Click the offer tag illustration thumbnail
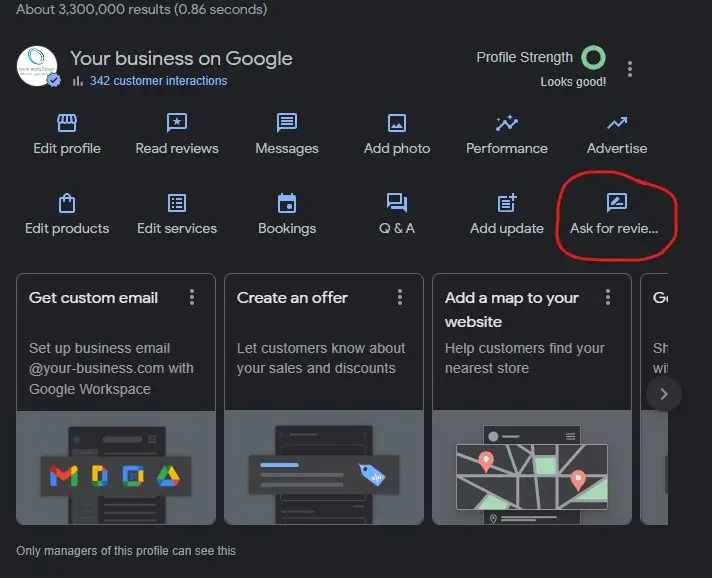The height and width of the screenshot is (578, 712). (x=324, y=468)
